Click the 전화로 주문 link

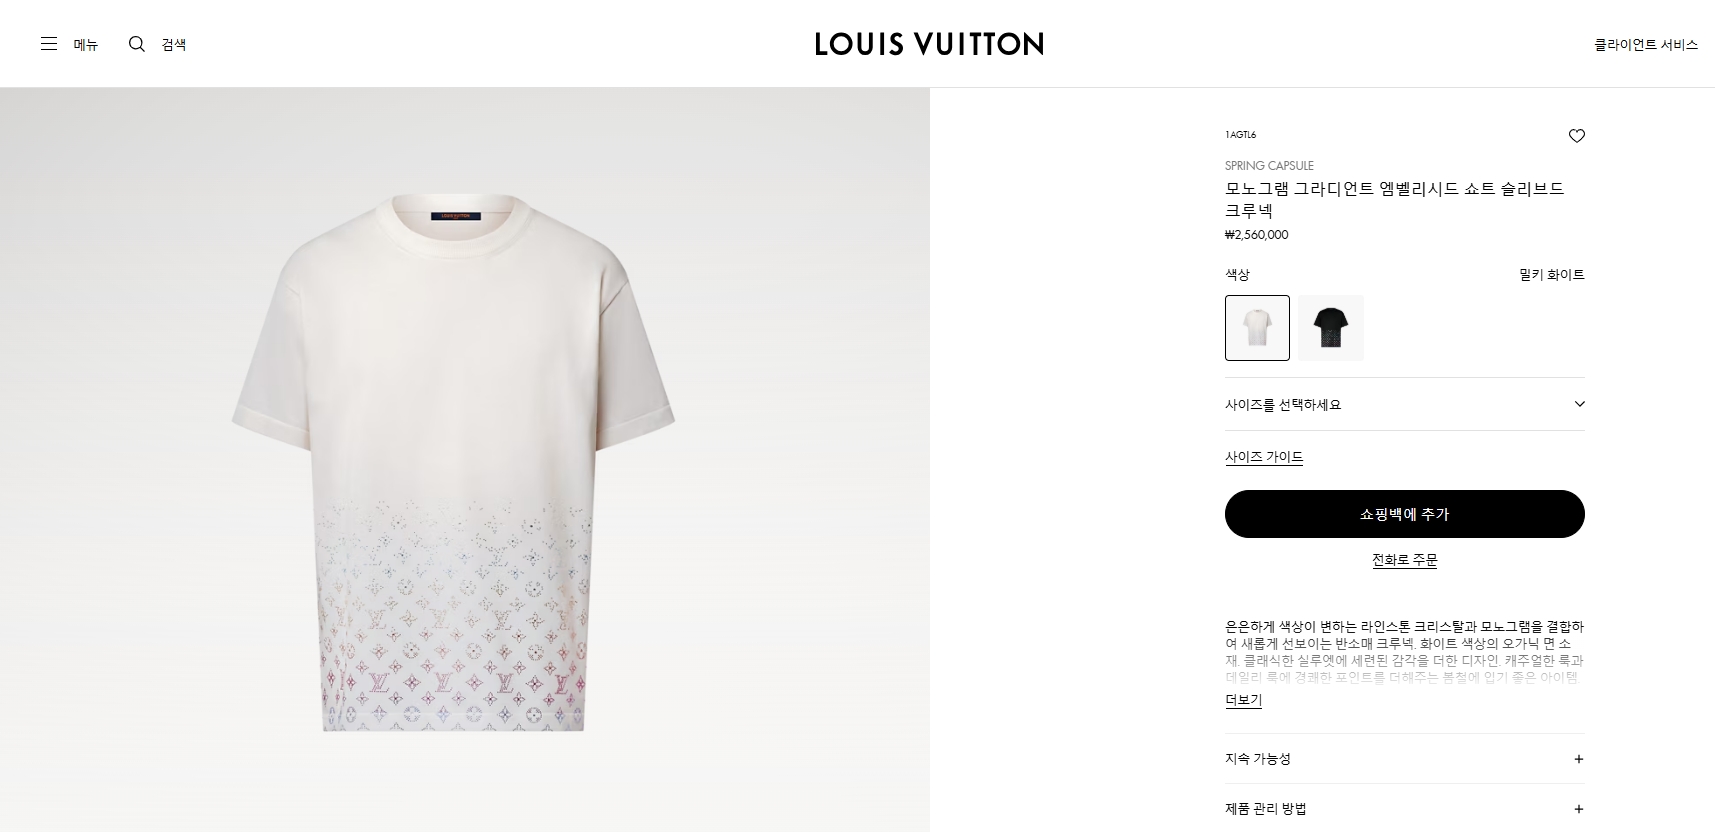[1405, 560]
